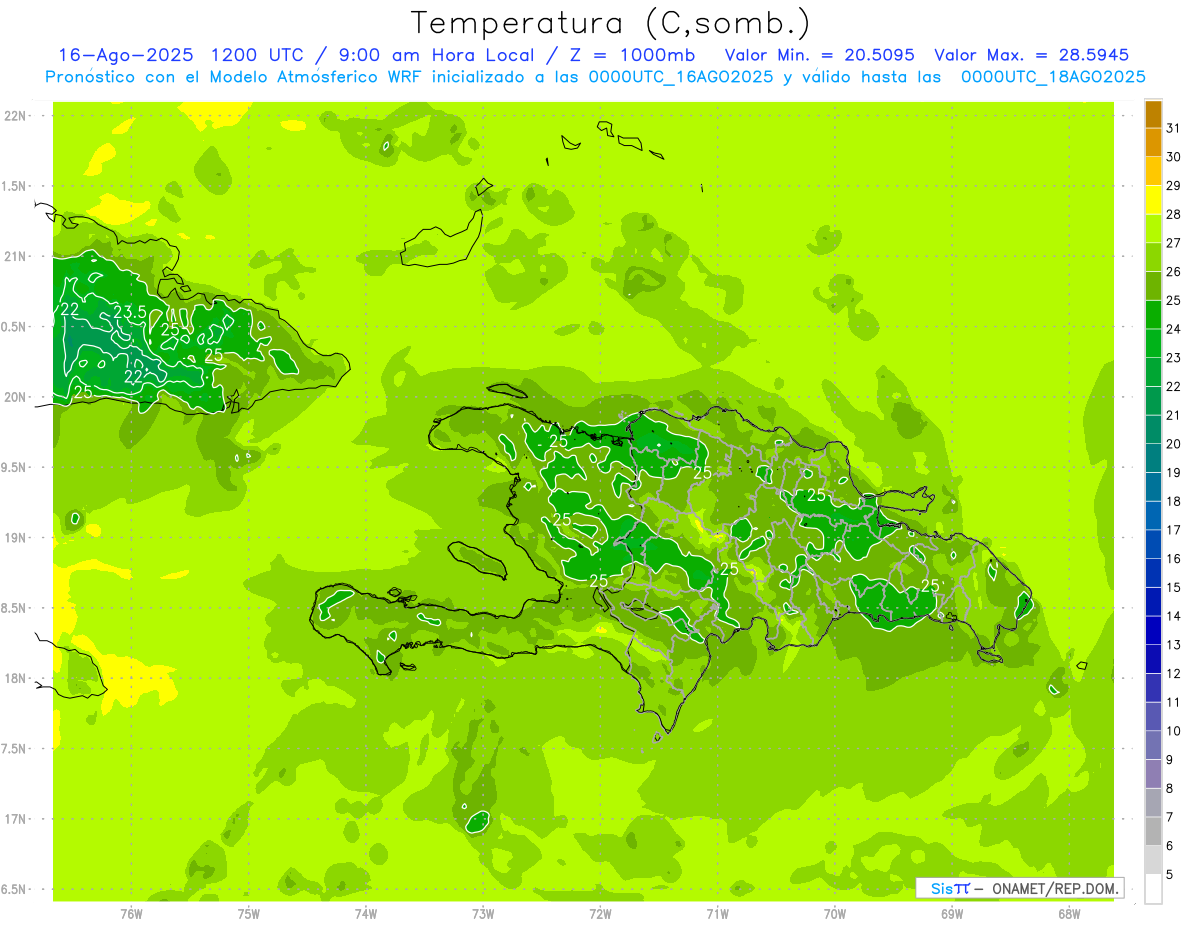The width and height of the screenshot is (1200, 927).
Task: Pick the purple colorbar swatch between 9 and 10
Action: click(1153, 745)
